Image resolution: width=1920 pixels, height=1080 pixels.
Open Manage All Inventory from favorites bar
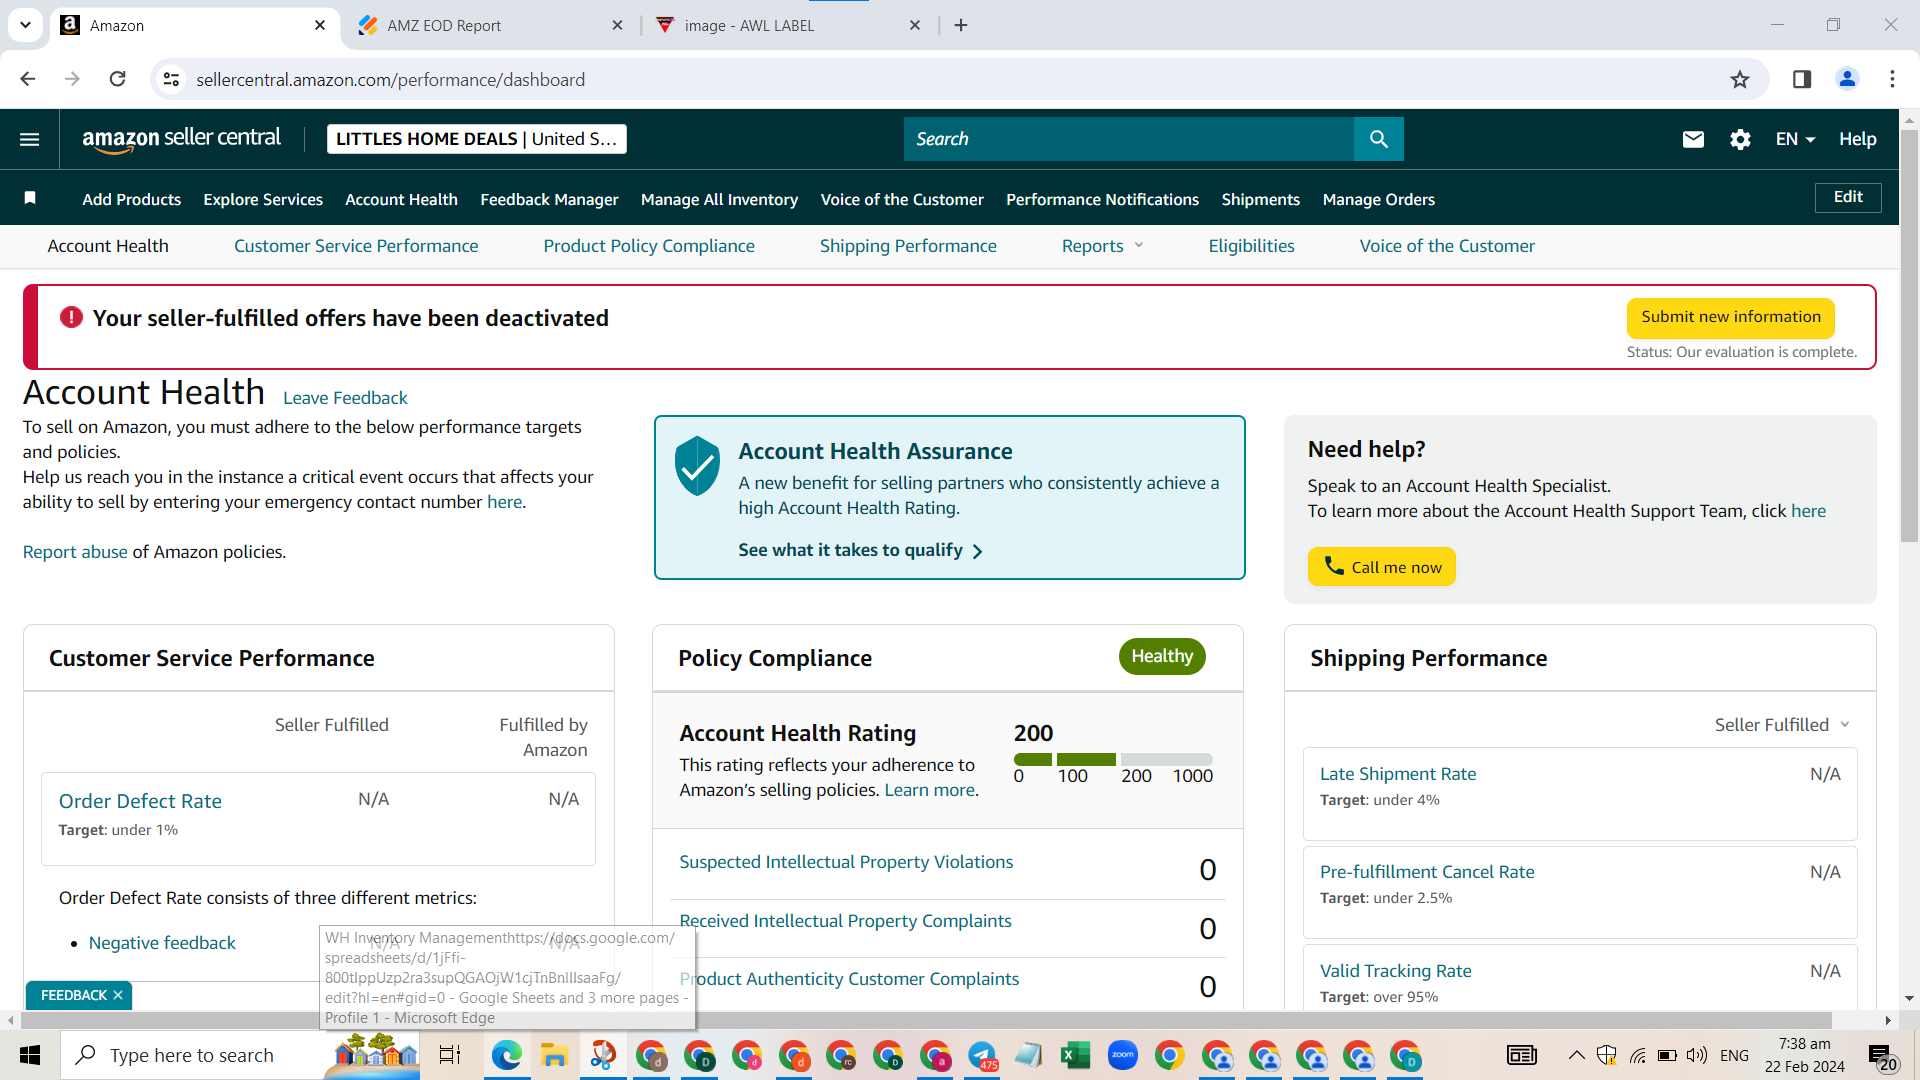pos(719,199)
